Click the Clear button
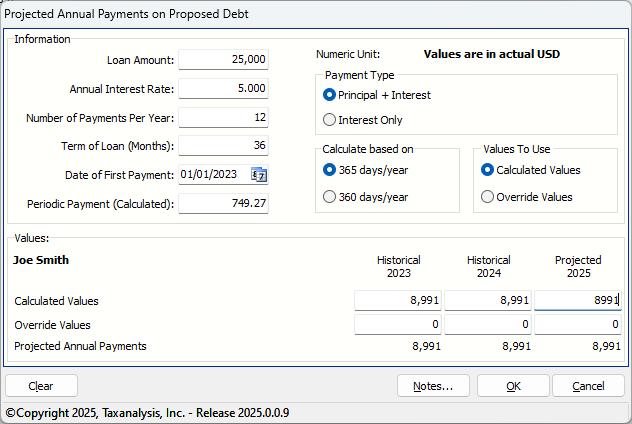This screenshot has width=632, height=424. click(x=41, y=386)
